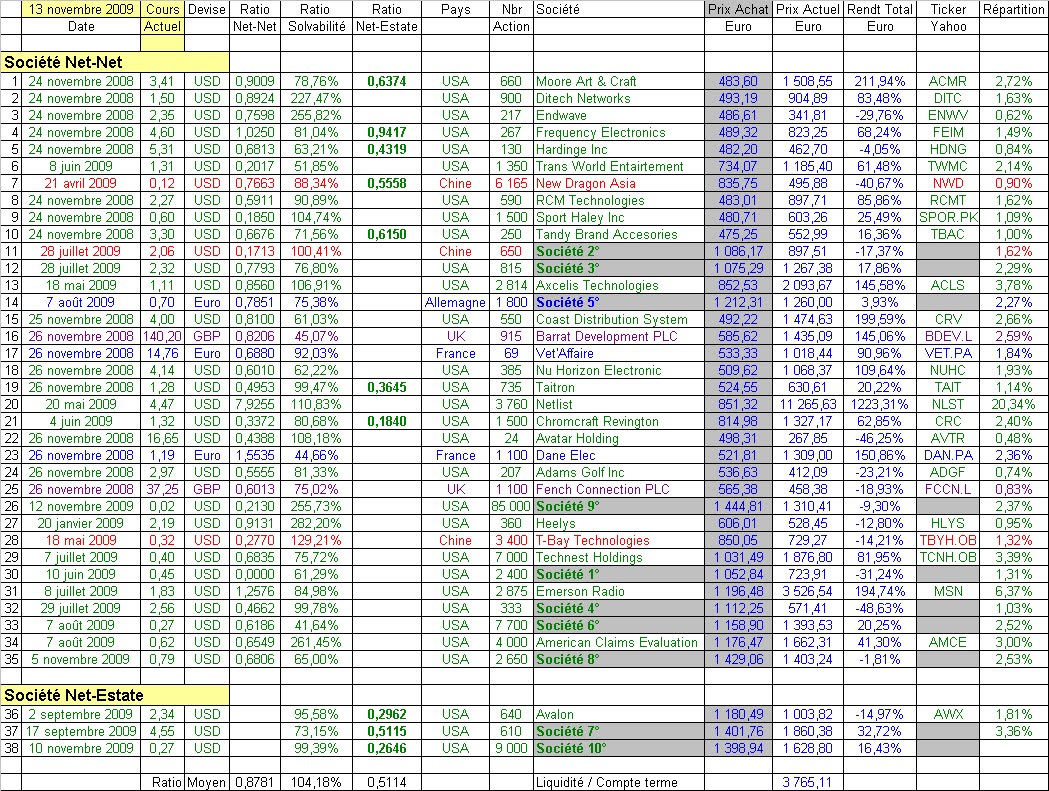The width and height of the screenshot is (1049, 791).
Task: Select the 'Avalon' company cell
Action: pyautogui.click(x=619, y=714)
